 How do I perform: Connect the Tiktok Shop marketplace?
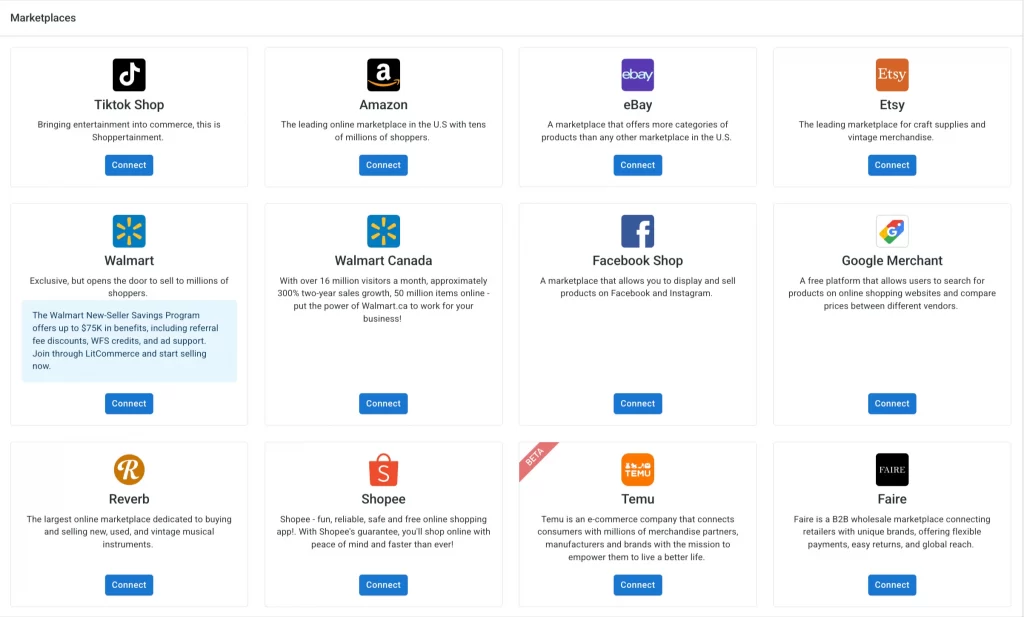click(x=129, y=165)
